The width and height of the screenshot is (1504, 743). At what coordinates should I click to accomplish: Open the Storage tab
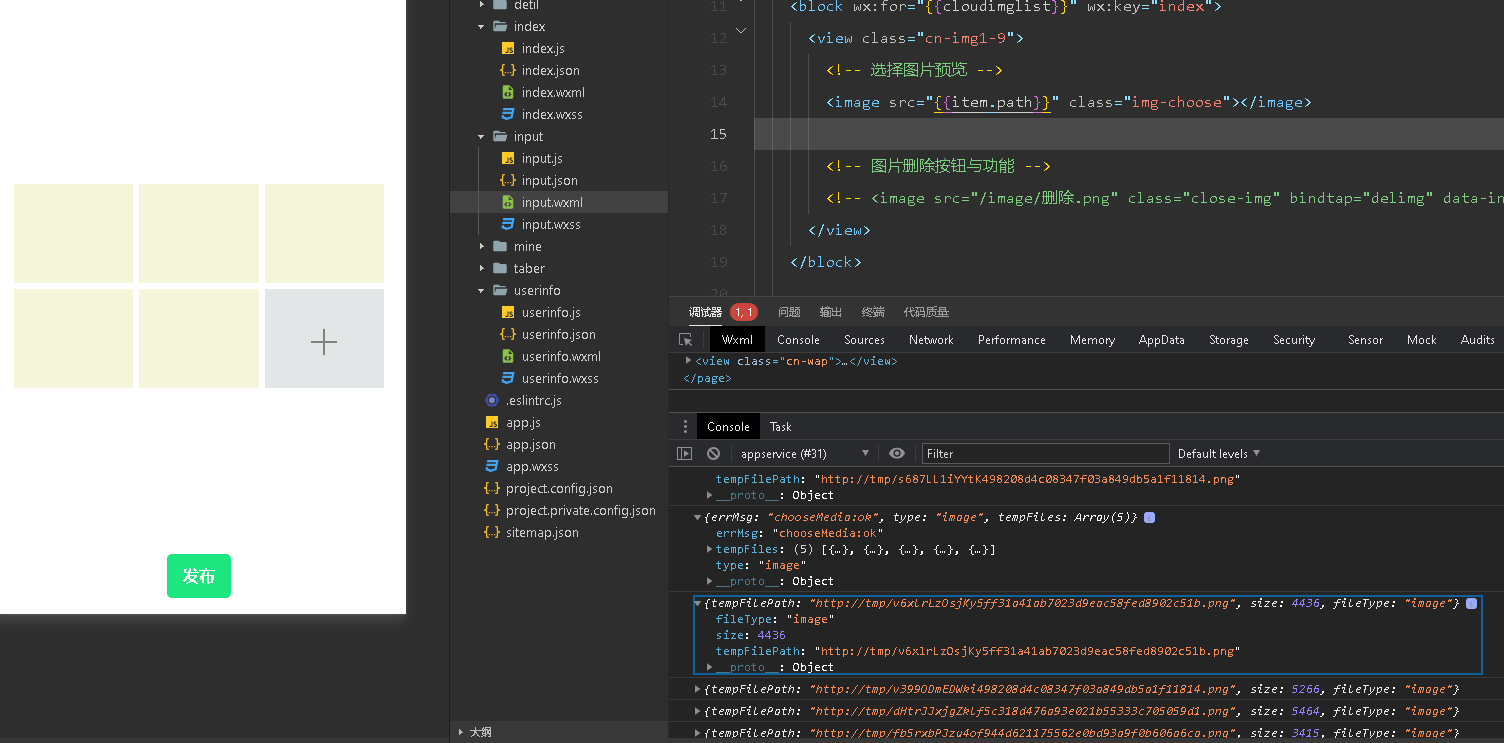[1229, 340]
